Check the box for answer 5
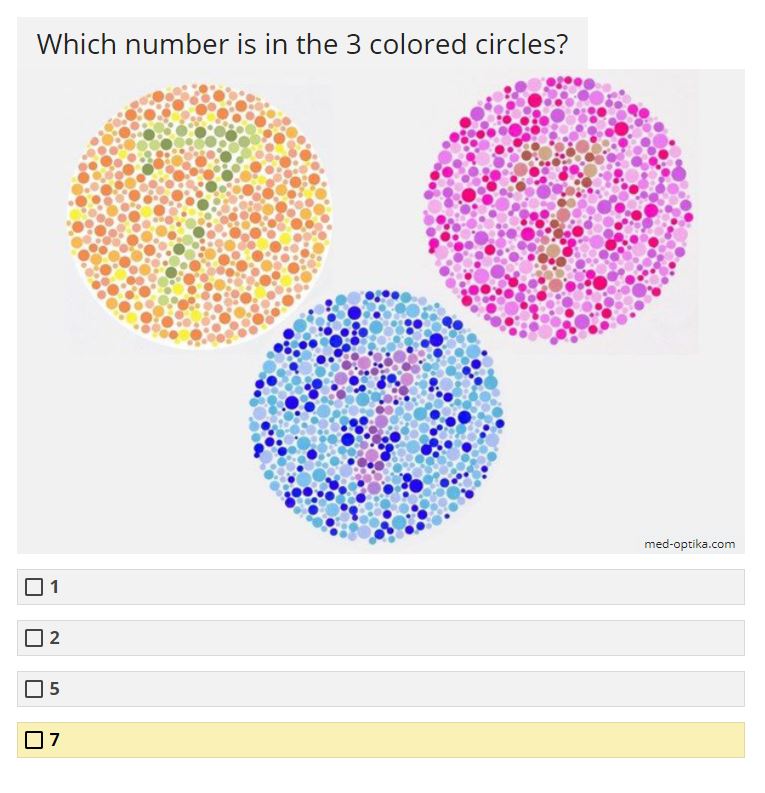Viewport: 765px width, 793px height. (34, 689)
